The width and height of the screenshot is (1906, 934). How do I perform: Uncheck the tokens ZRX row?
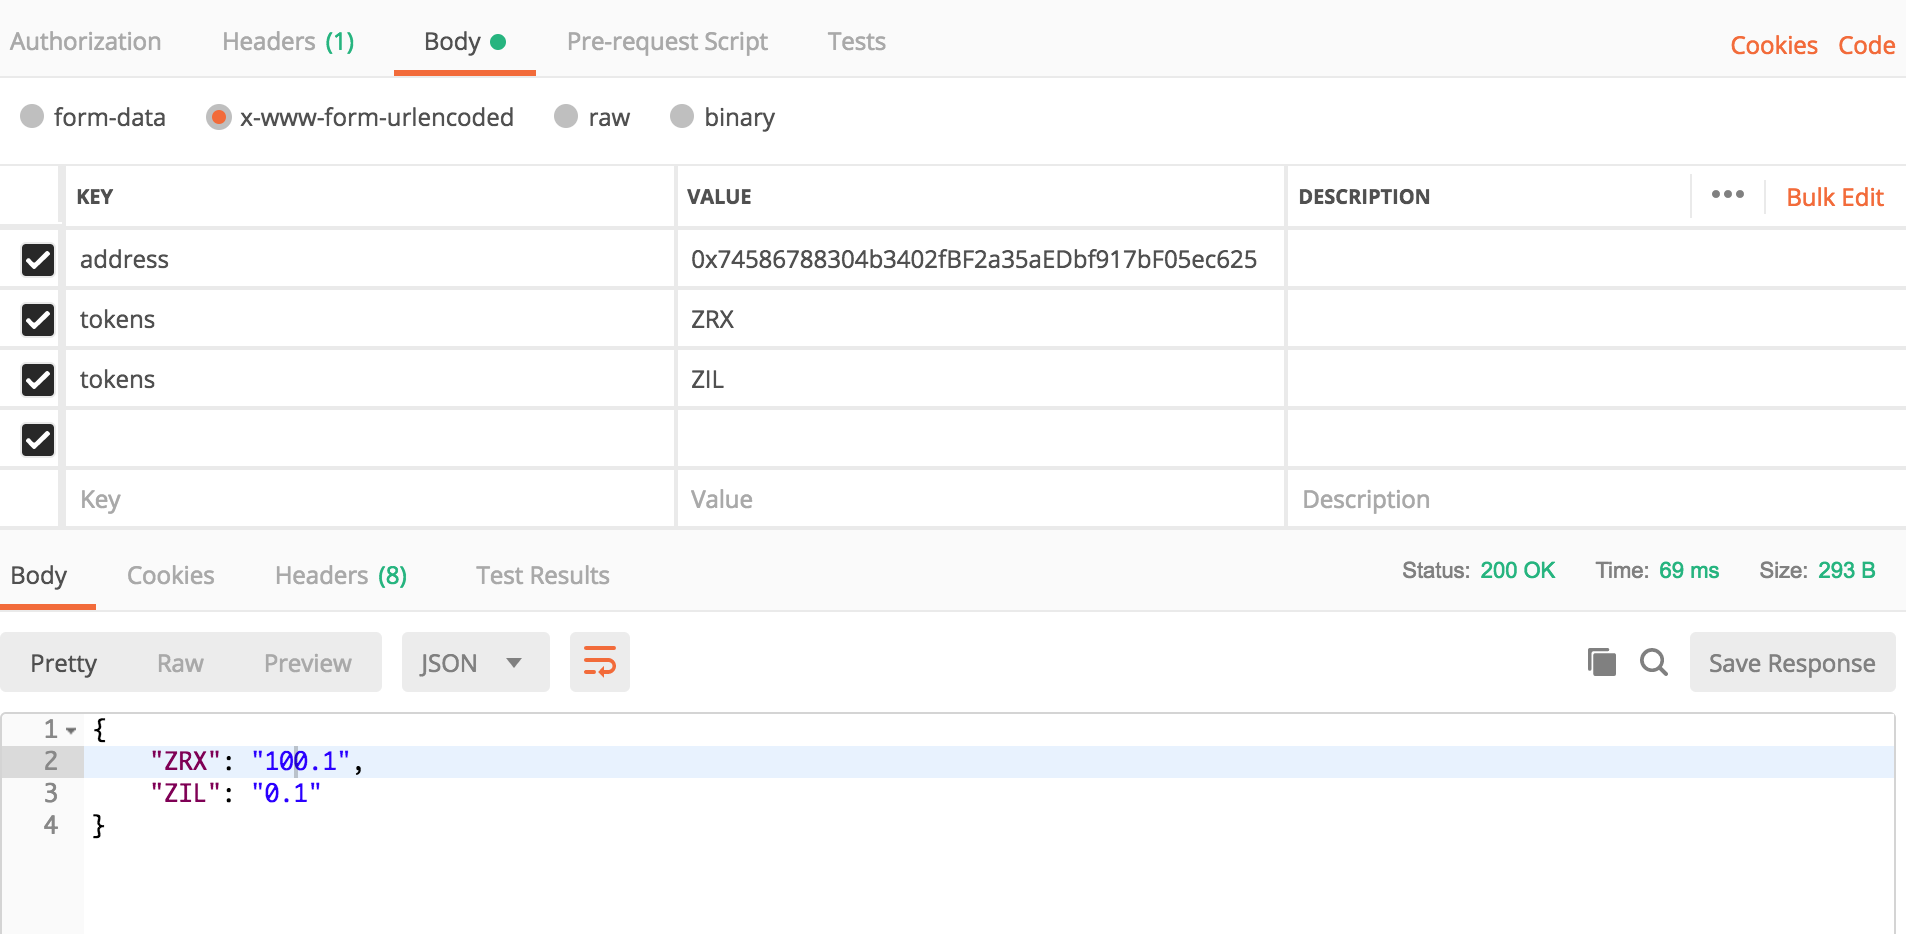point(37,319)
